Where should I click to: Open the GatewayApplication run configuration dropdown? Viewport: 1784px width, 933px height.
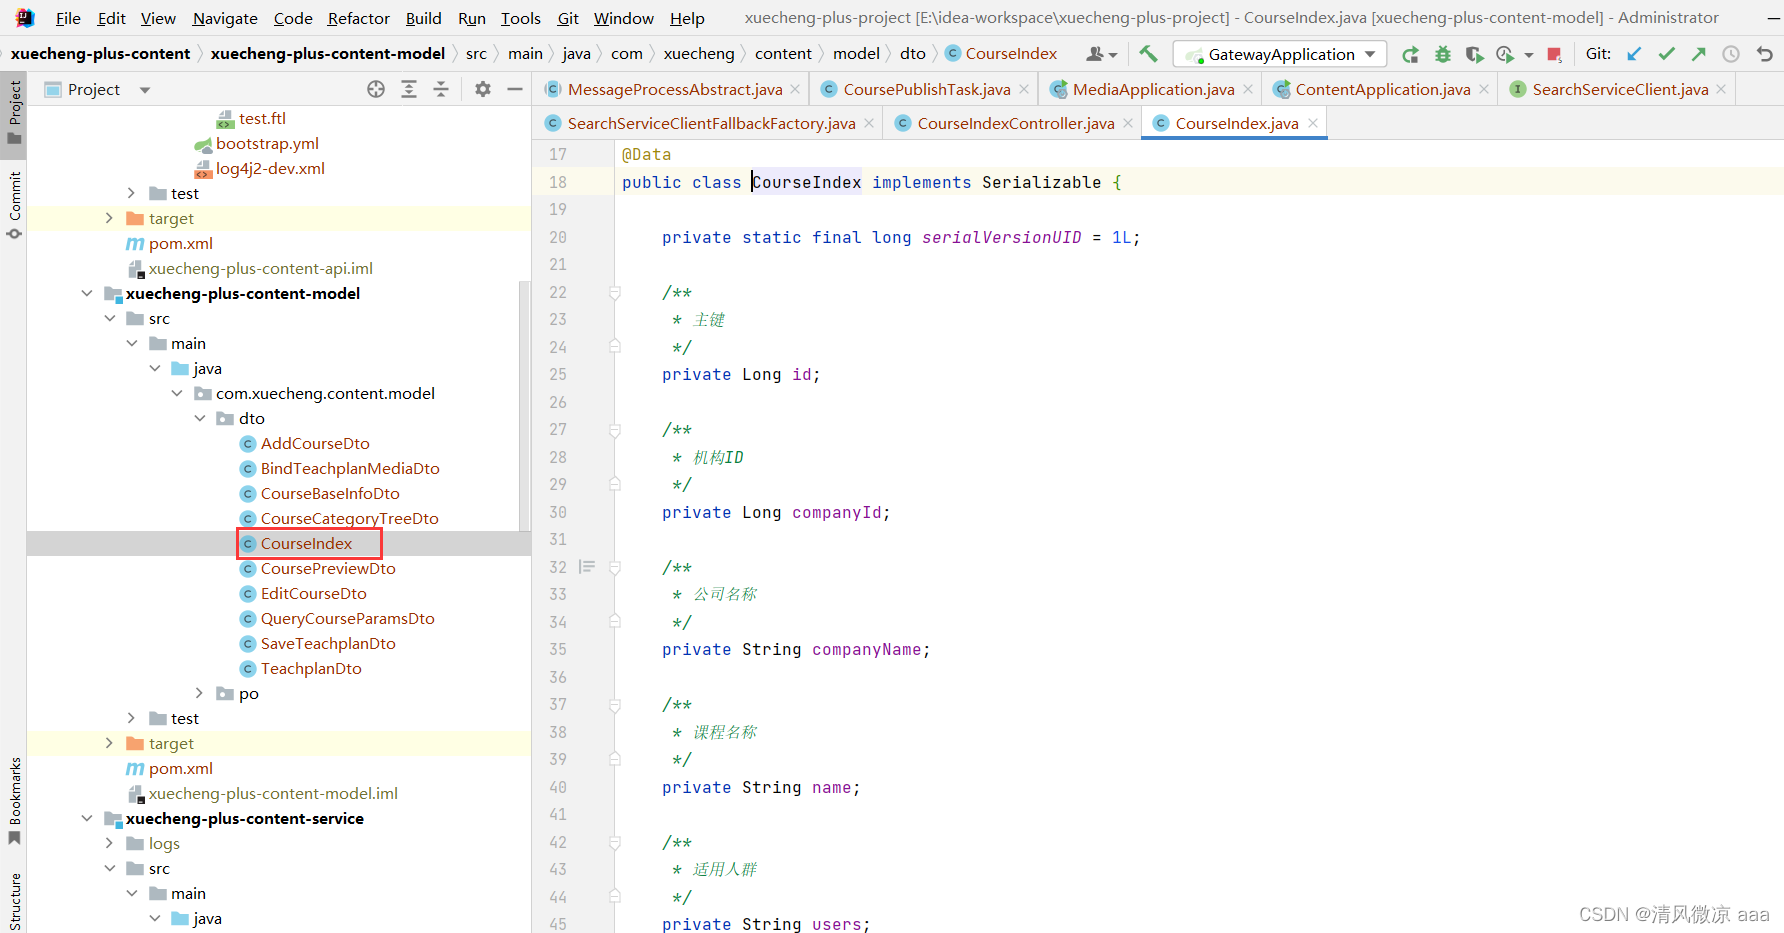tap(1280, 54)
